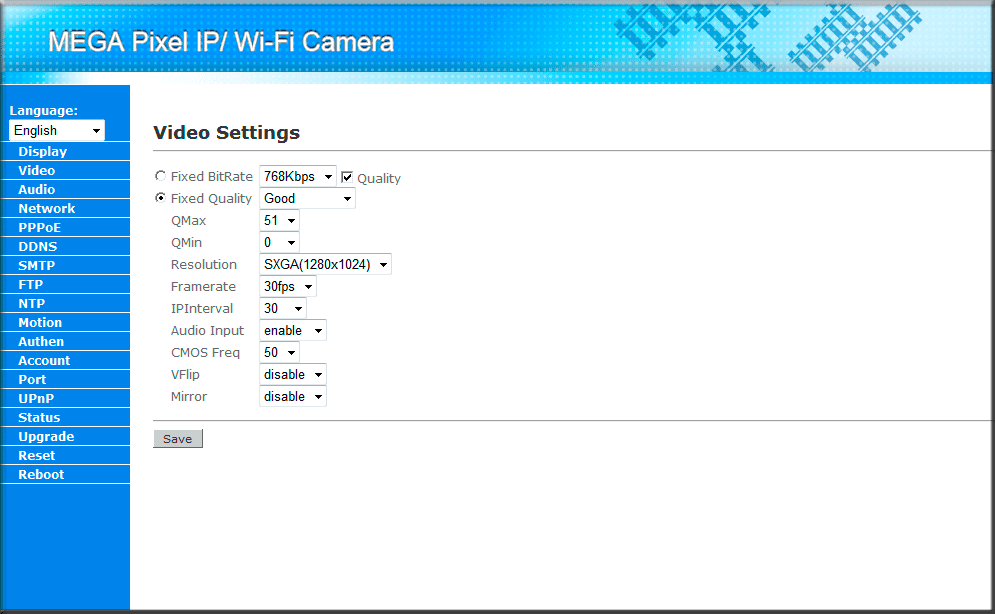
Task: View the Status page
Action: 65,417
